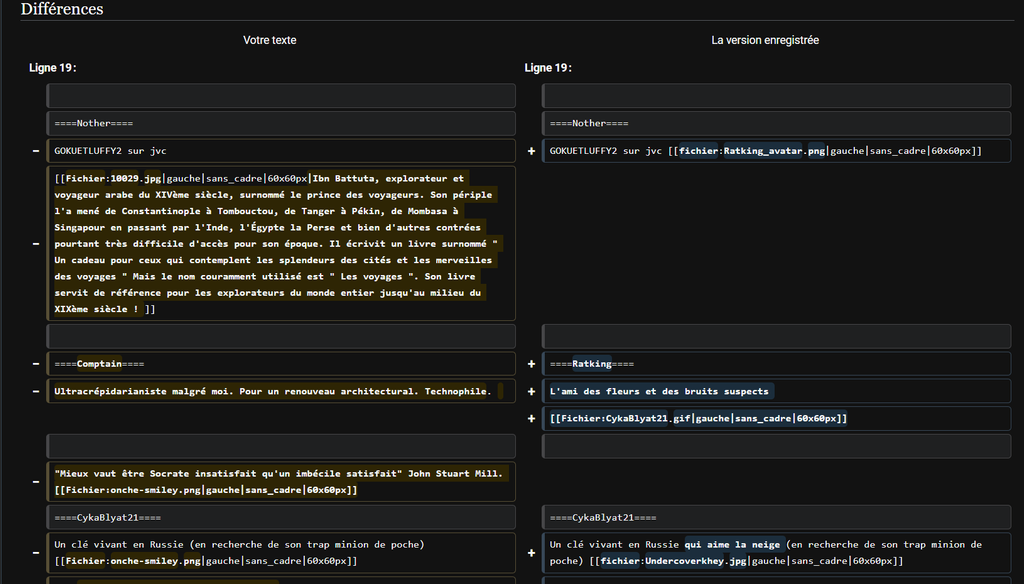1024x584 pixels.
Task: Click the empty diff cell above right "====Nother===="
Action: 776,96
